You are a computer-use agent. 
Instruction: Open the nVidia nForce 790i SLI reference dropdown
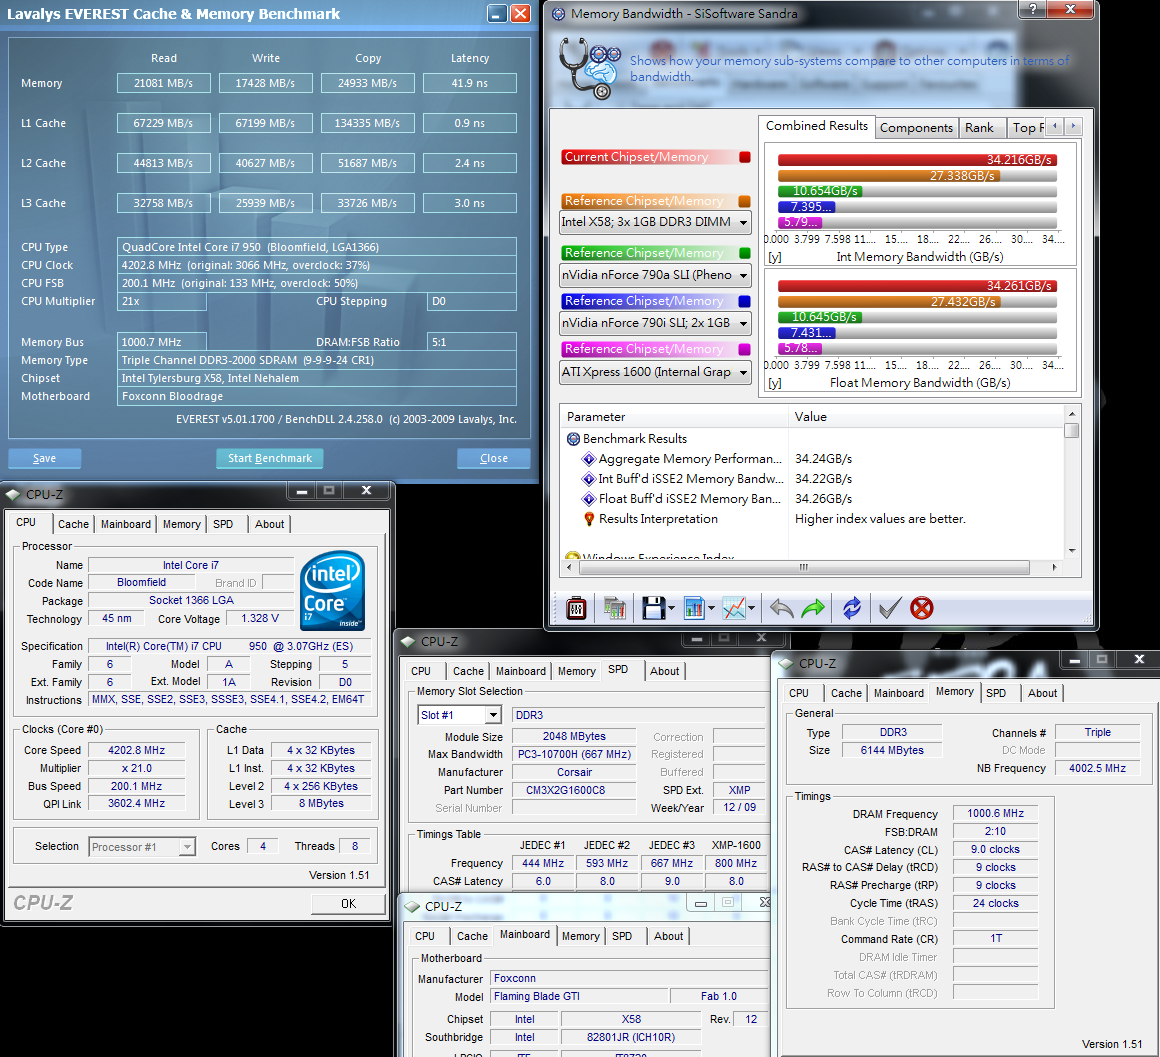(x=743, y=323)
